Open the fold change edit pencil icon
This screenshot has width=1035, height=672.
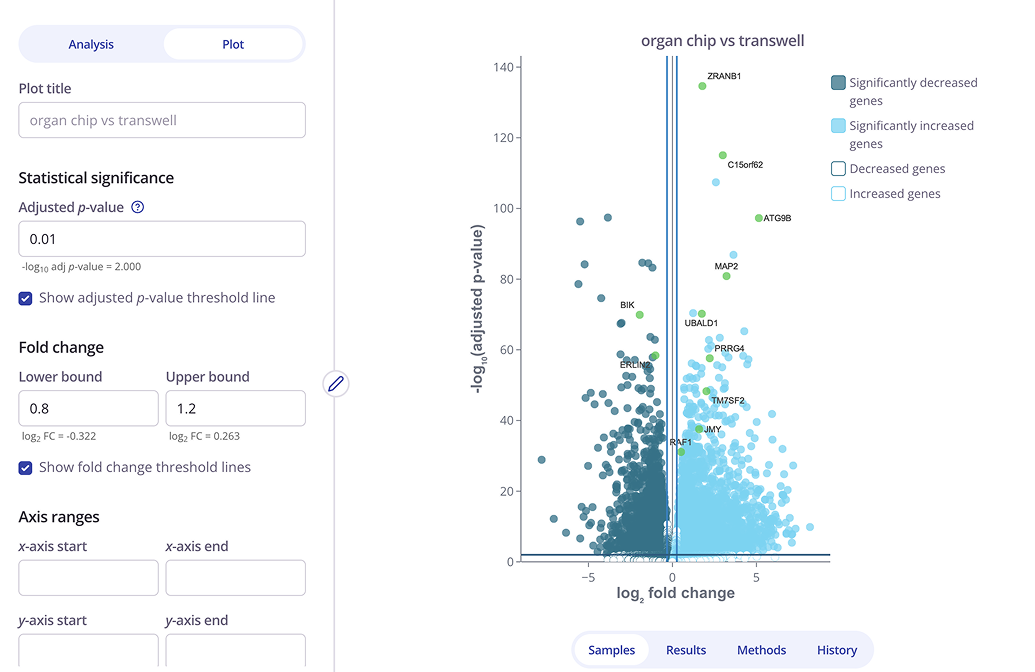coord(335,384)
